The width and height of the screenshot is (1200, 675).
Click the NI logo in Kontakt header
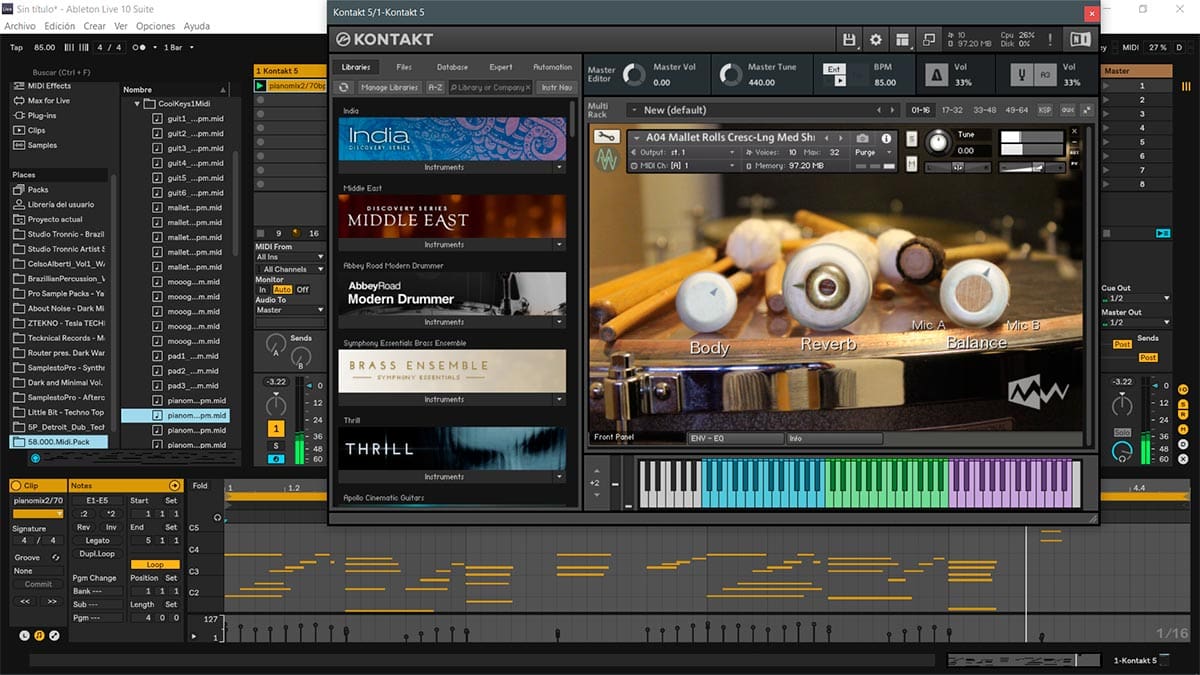pos(1080,40)
